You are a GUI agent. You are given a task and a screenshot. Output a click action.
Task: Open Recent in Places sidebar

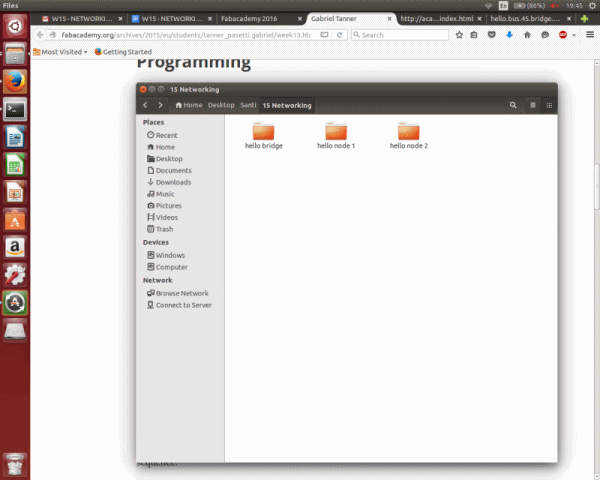point(162,135)
